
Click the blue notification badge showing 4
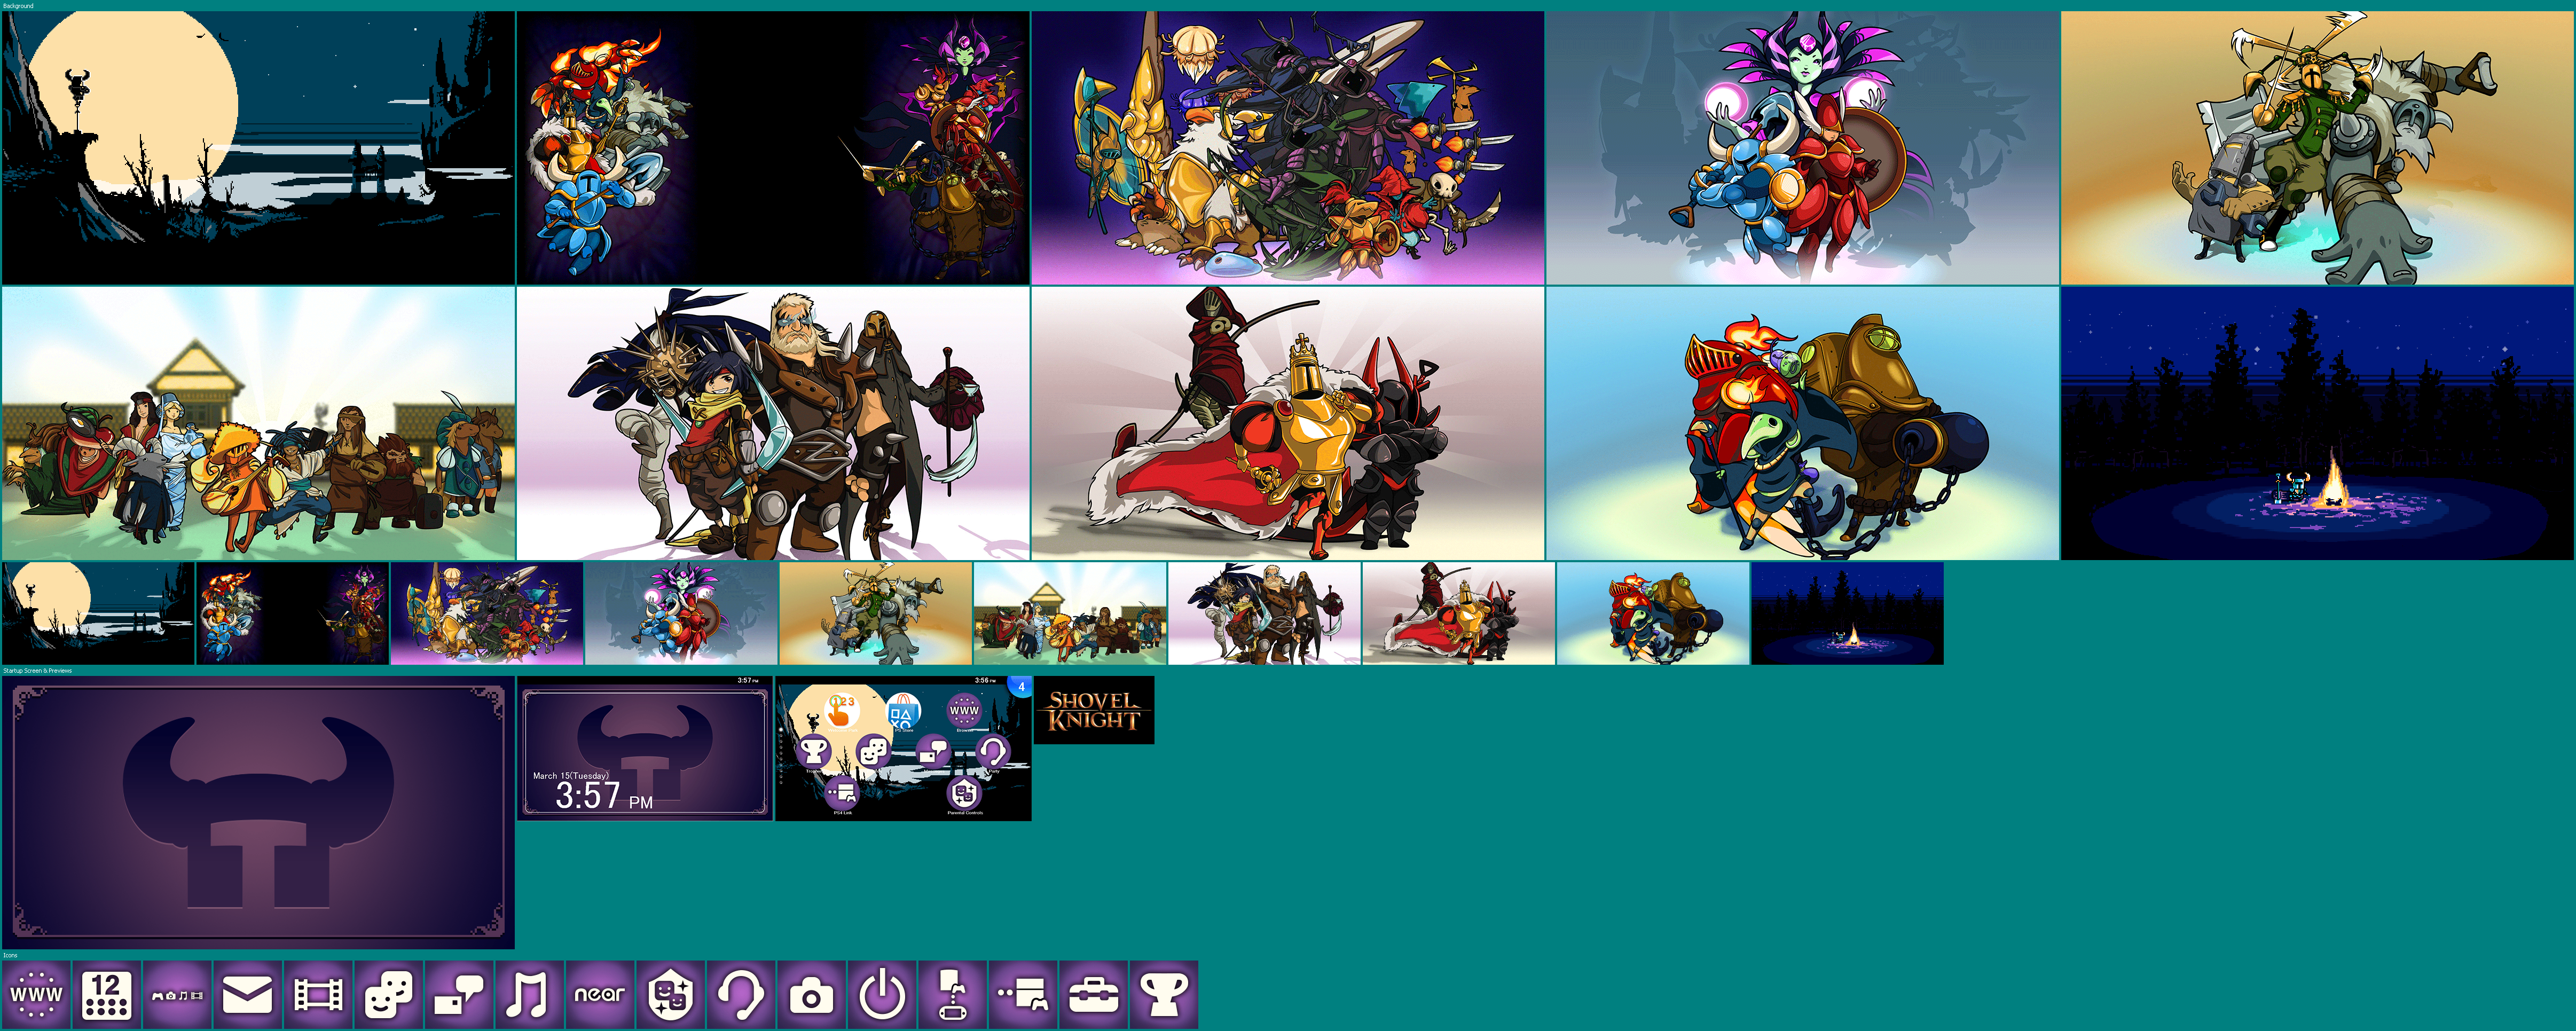tap(1020, 687)
